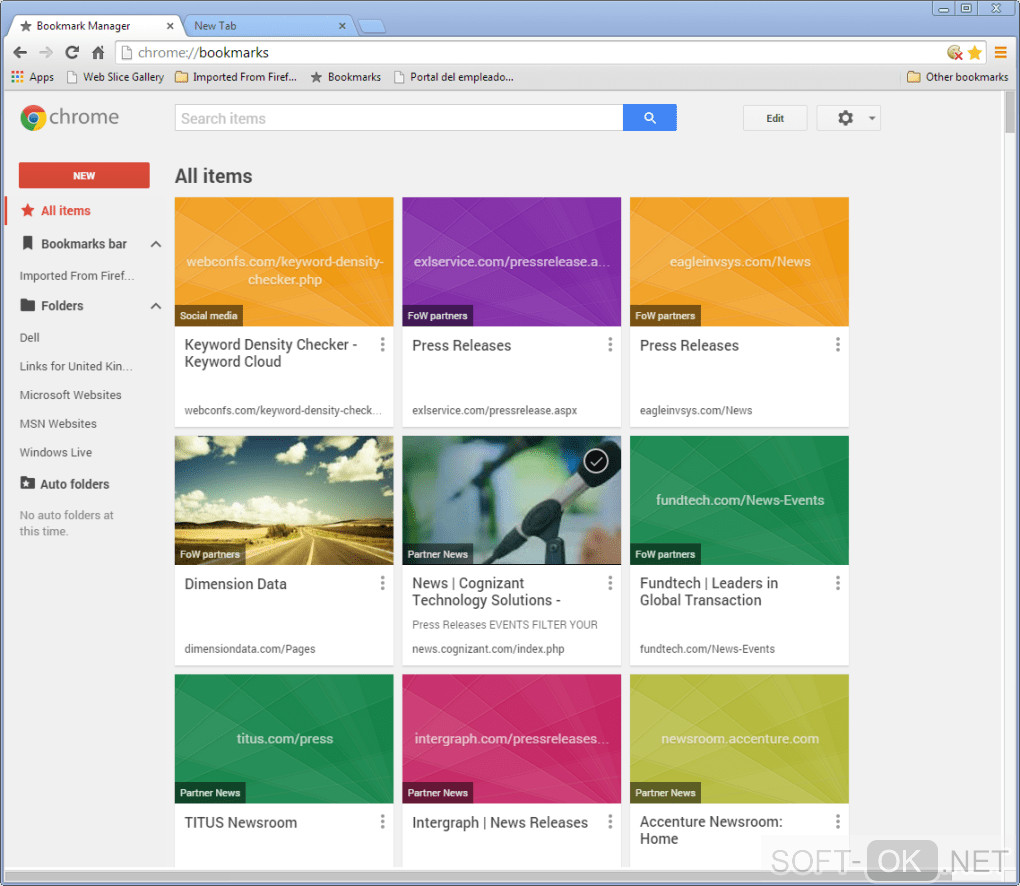Click the exlservice.com/pressrelease.aspx URL text

pos(494,410)
